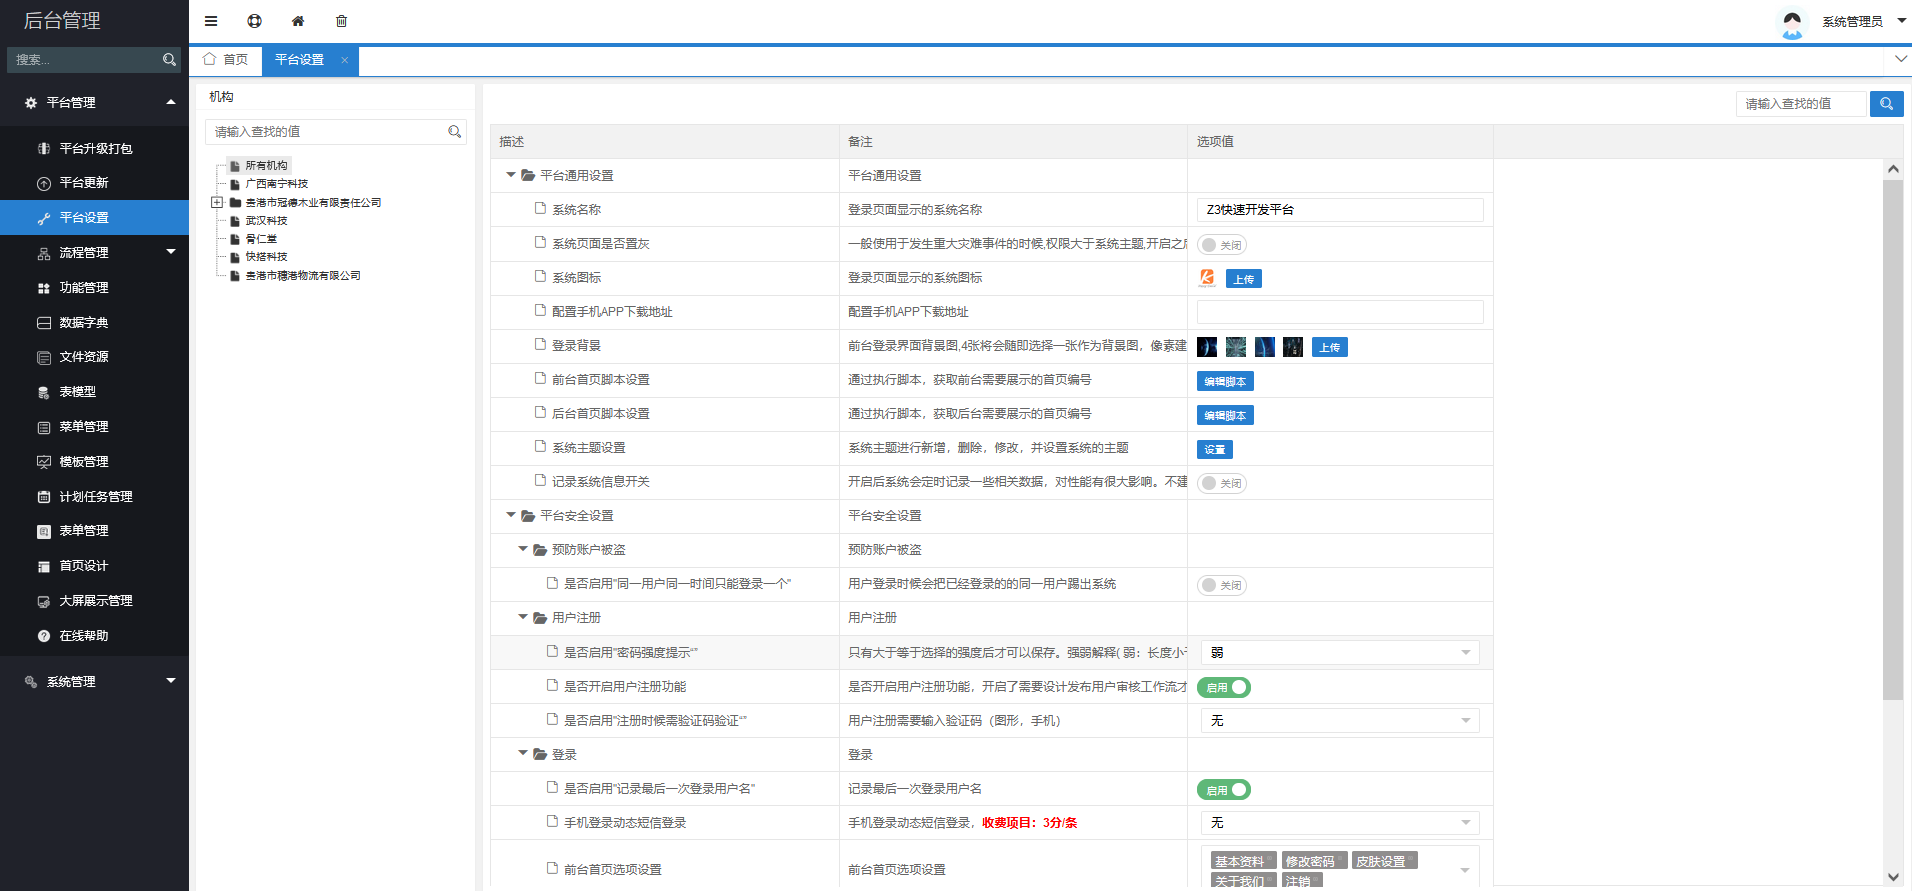Open the 密码强度提示 dropdown

coord(1339,653)
